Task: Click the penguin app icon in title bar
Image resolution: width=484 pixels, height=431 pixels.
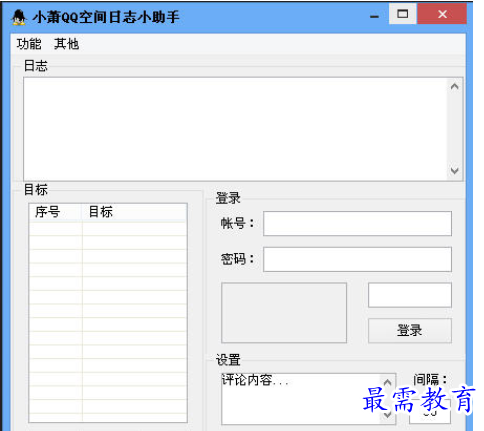Action: click(19, 17)
